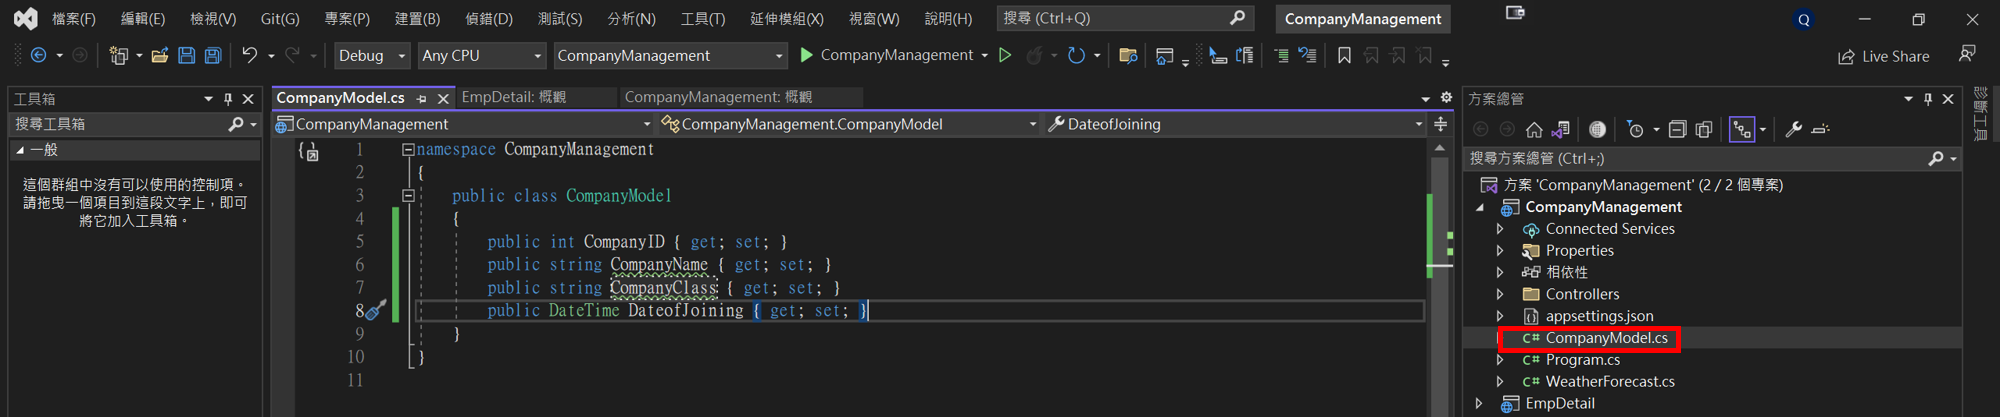Start CompanyManagement with green play button

807,56
